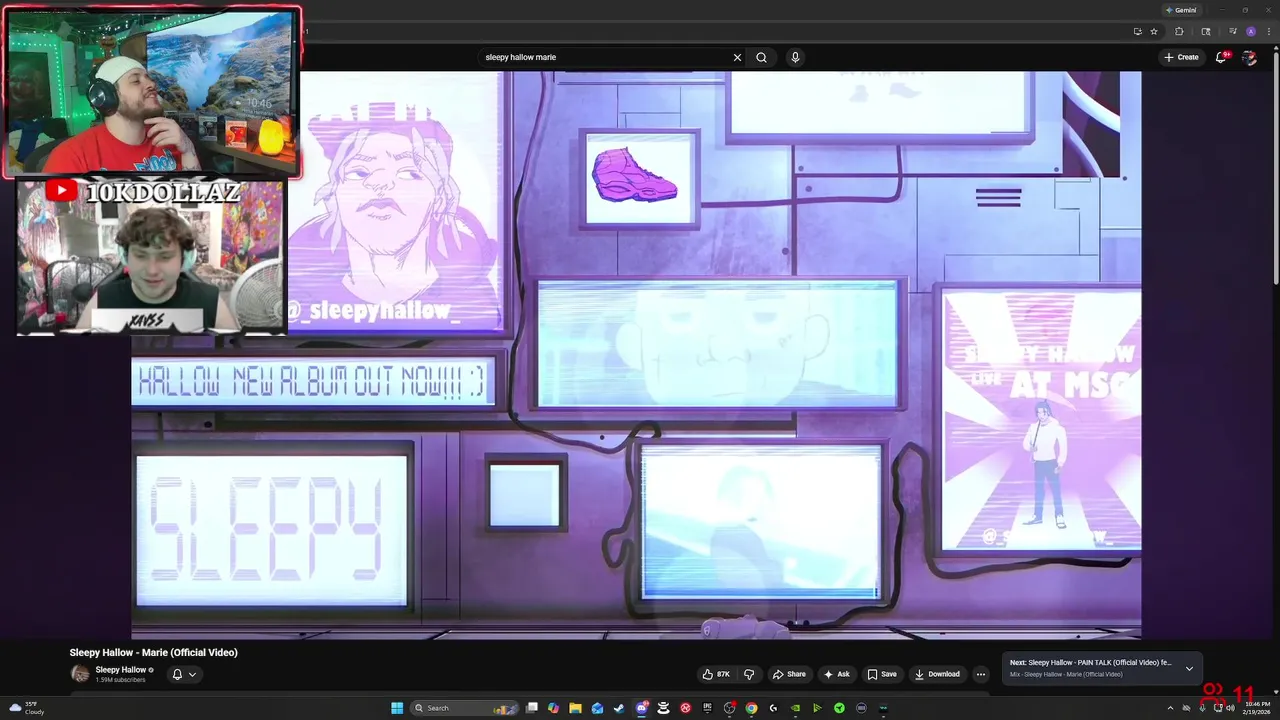Open the weather widget showing Cloudy
Viewport: 1280px width, 720px height.
(27, 708)
